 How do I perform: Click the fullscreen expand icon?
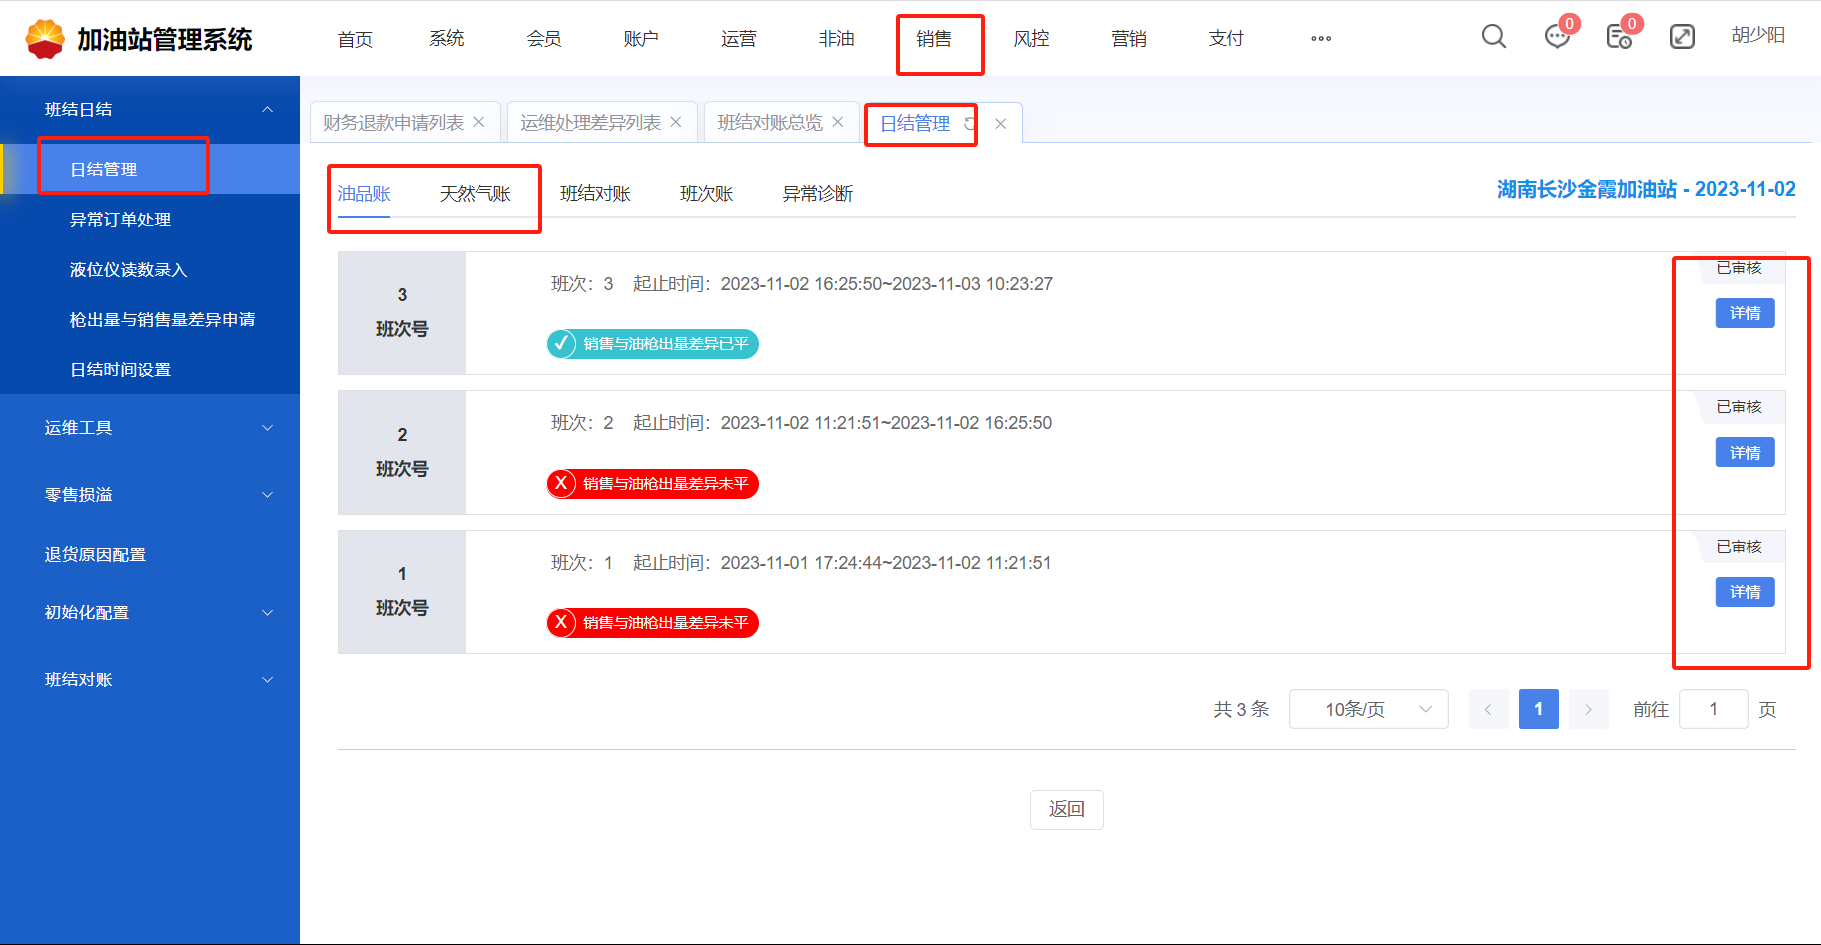[1682, 37]
